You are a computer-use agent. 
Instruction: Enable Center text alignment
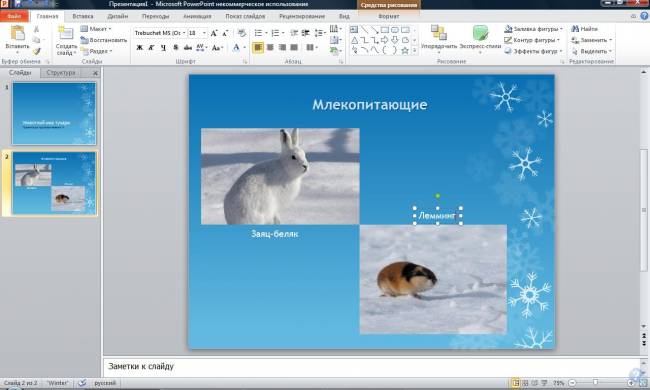[x=270, y=47]
